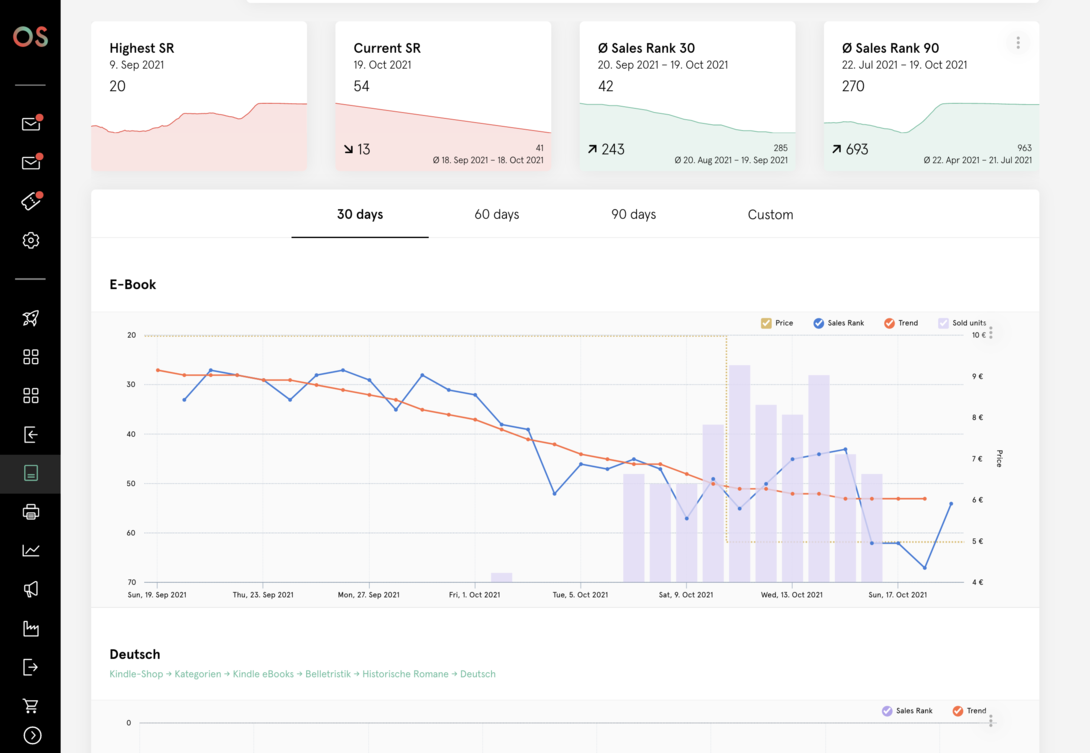Viewport: 1090px width, 753px height.
Task: Click the OS logo
Action: tap(30, 37)
